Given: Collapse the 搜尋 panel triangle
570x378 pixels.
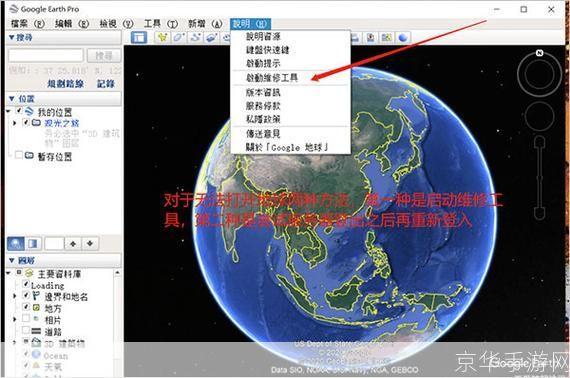Looking at the screenshot, I should 12,37.
